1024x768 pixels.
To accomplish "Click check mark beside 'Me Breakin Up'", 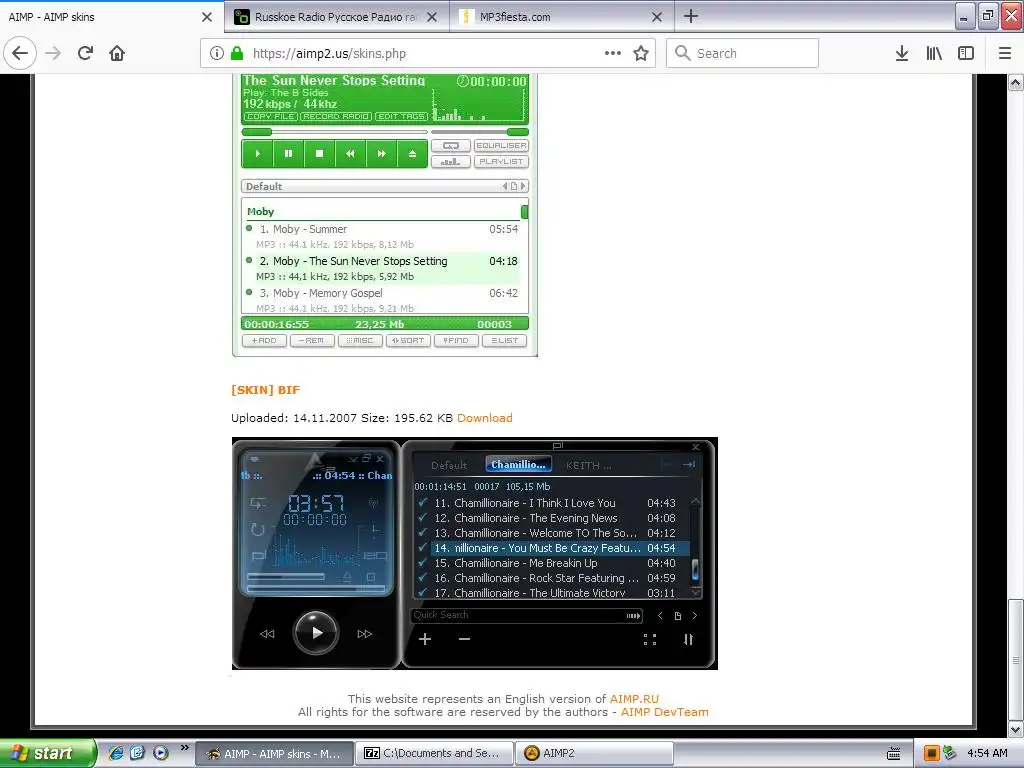I will 423,562.
